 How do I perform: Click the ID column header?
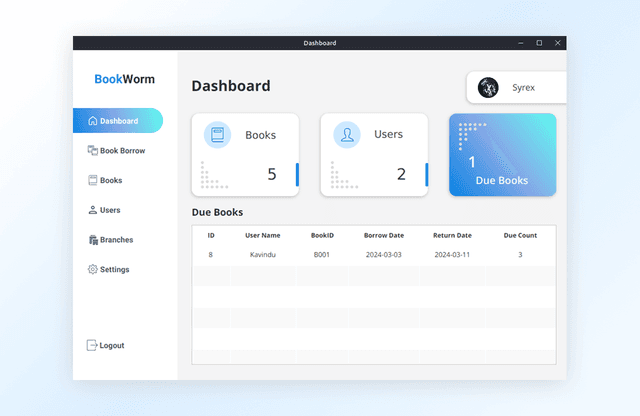click(x=211, y=236)
